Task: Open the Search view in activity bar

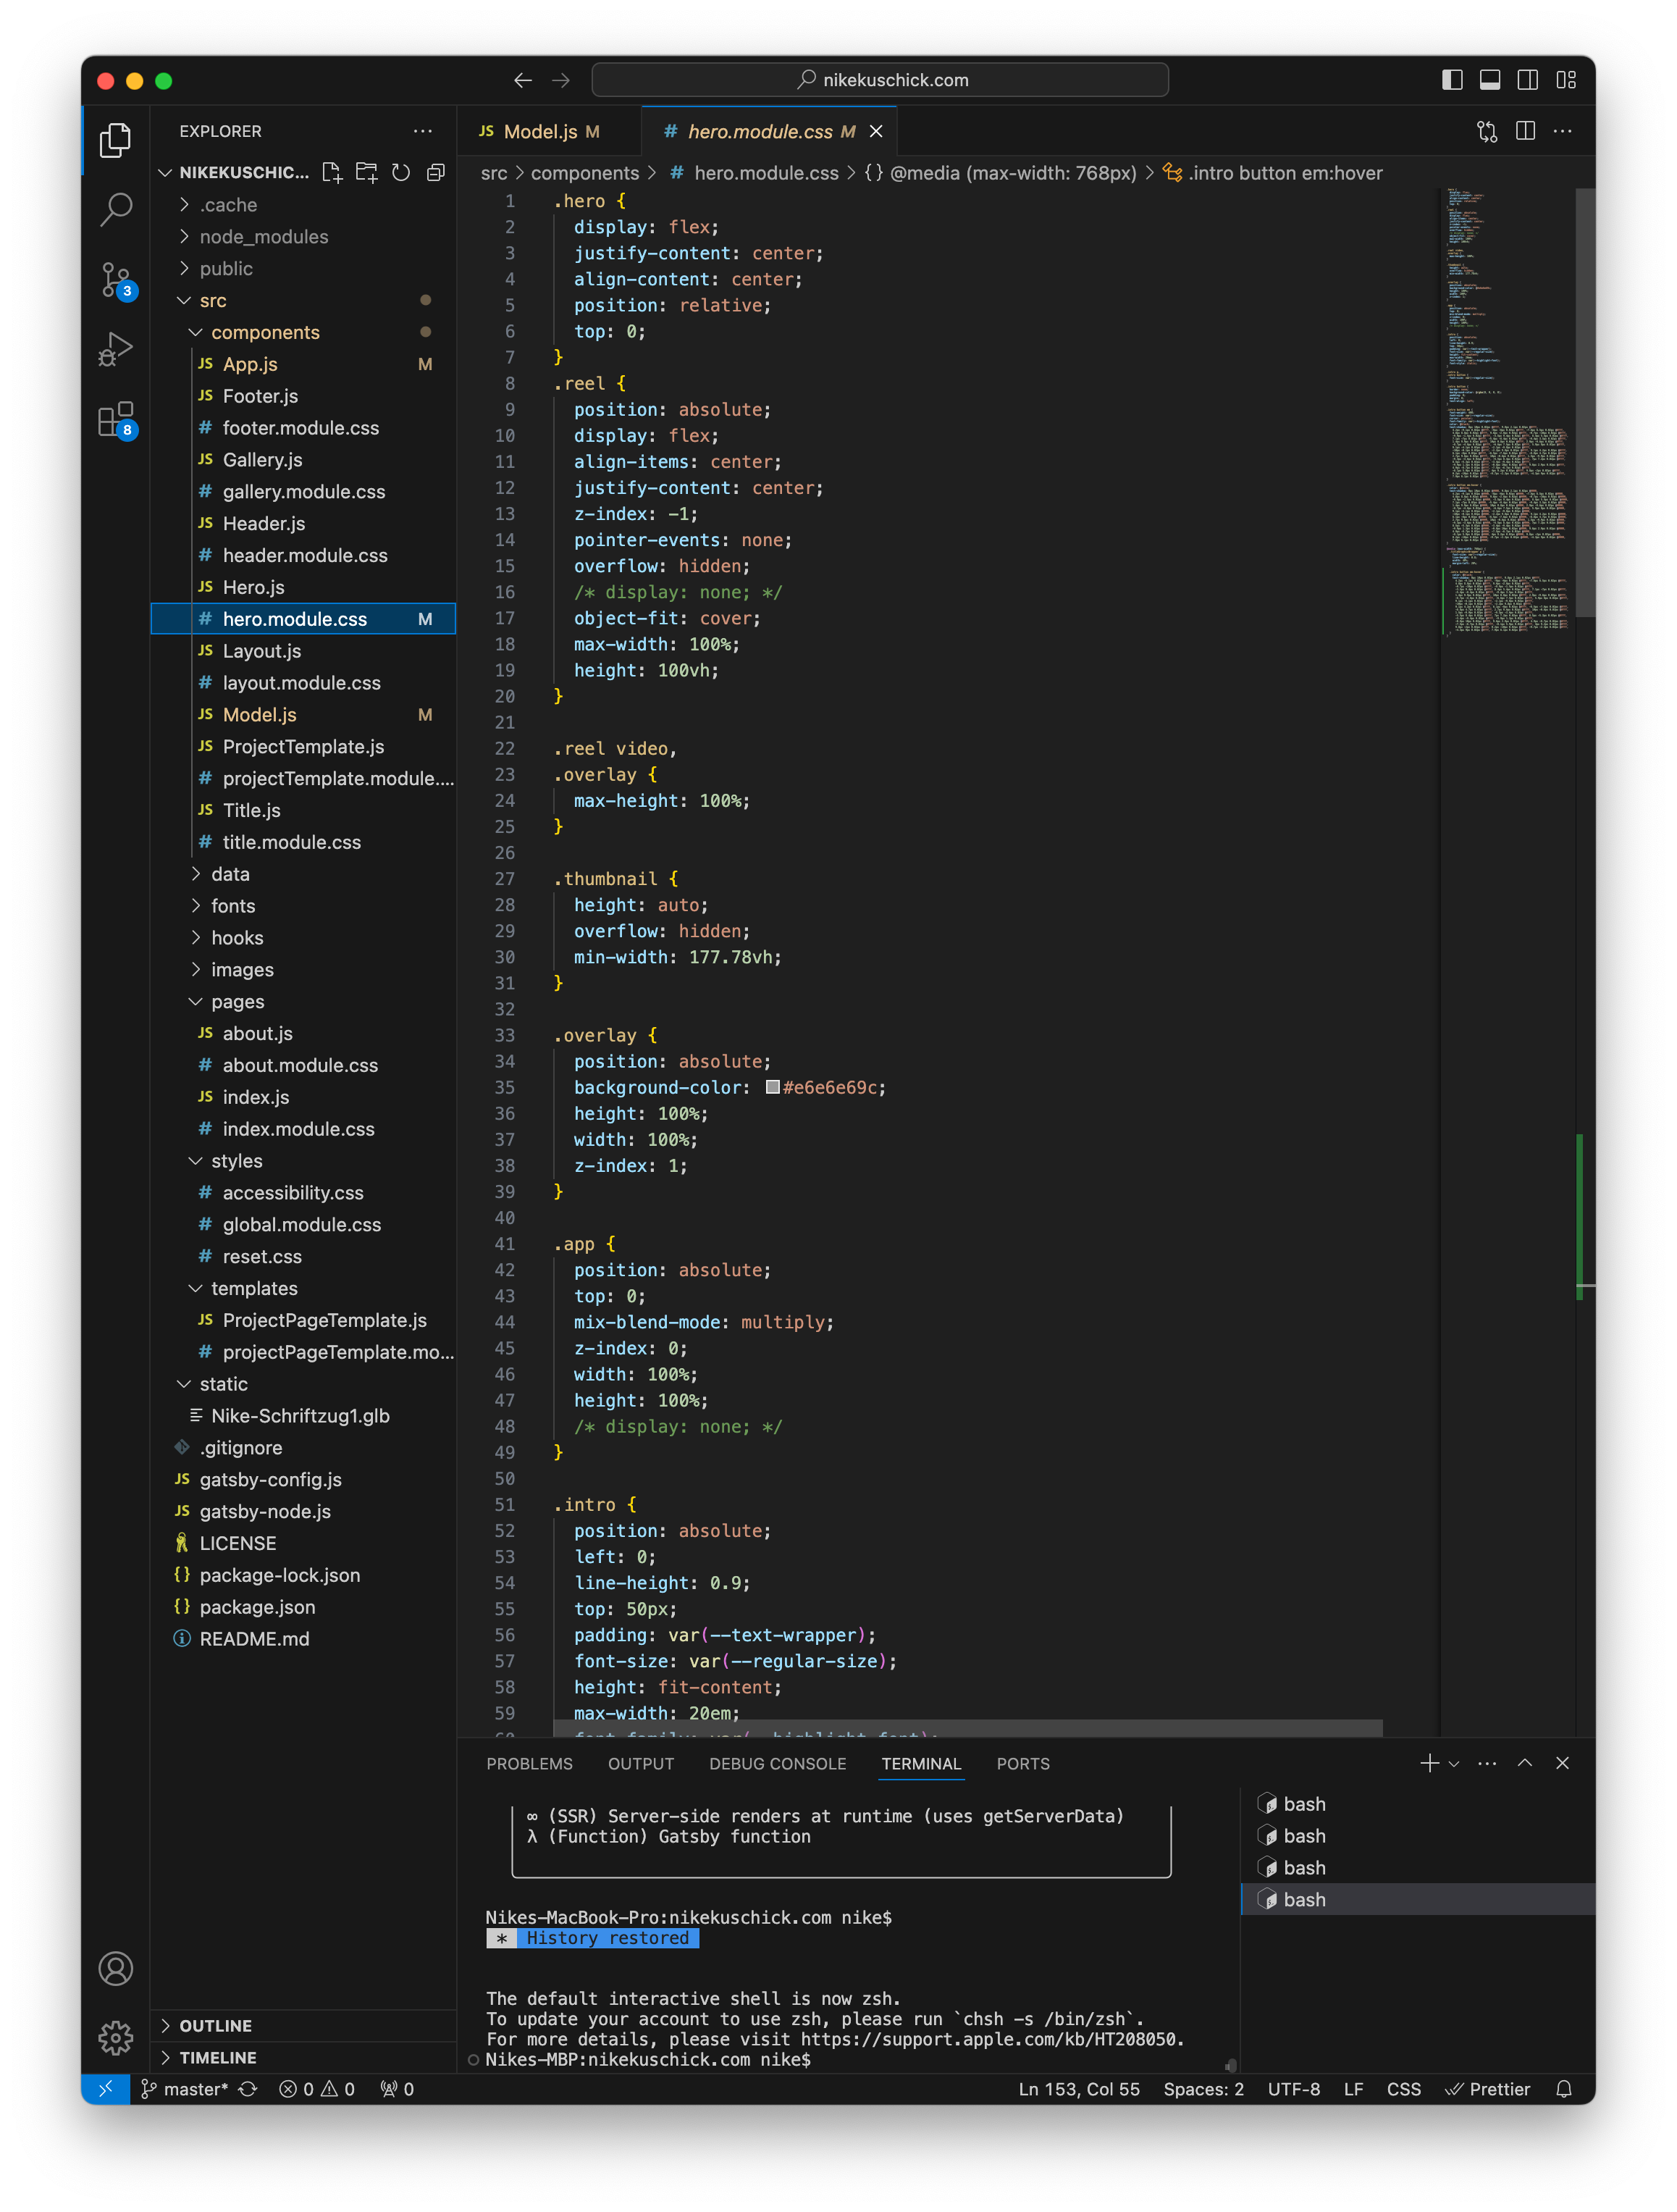Action: pos(116,209)
